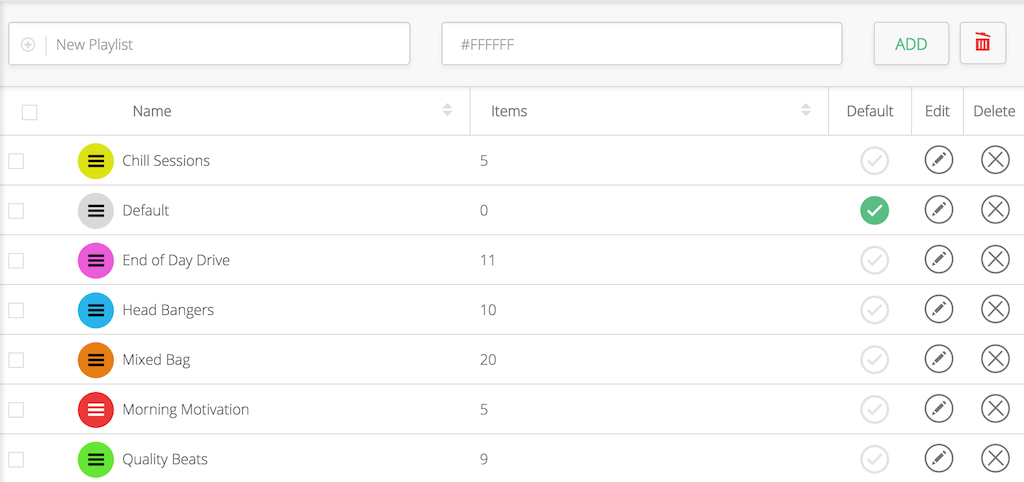The width and height of the screenshot is (1024, 482).
Task: Open the Morning Motivation playlist name
Action: 185,410
